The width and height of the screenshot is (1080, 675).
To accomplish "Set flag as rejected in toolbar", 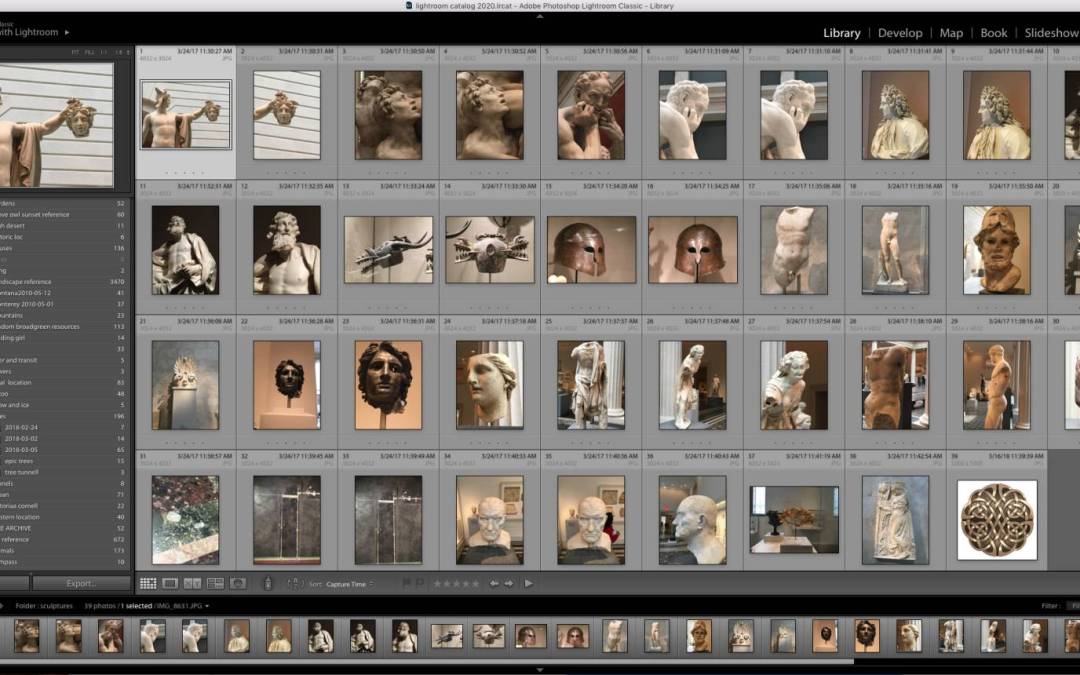I will [419, 583].
